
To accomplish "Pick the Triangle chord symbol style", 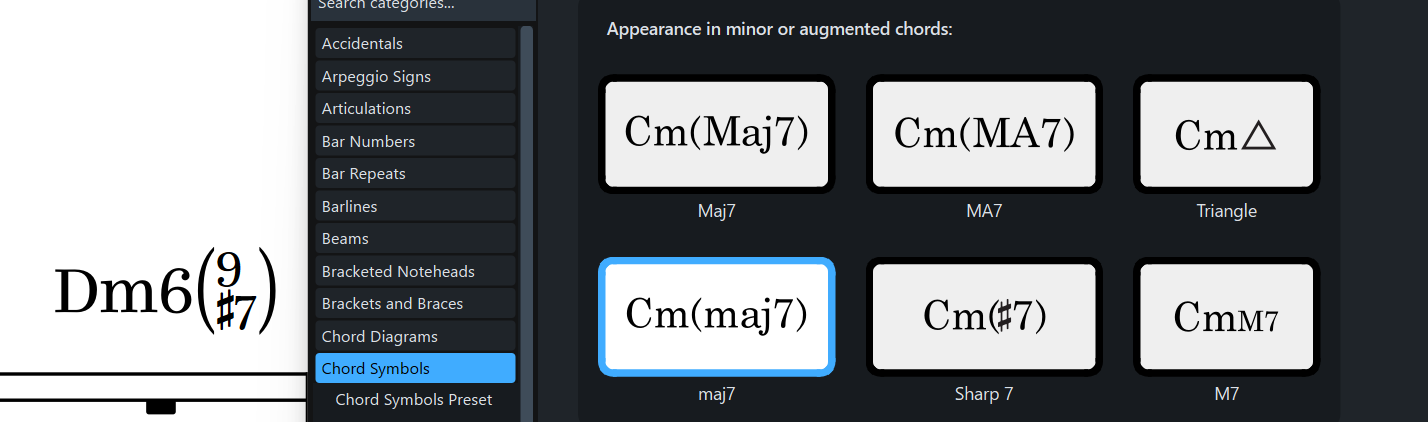I will pos(1226,134).
